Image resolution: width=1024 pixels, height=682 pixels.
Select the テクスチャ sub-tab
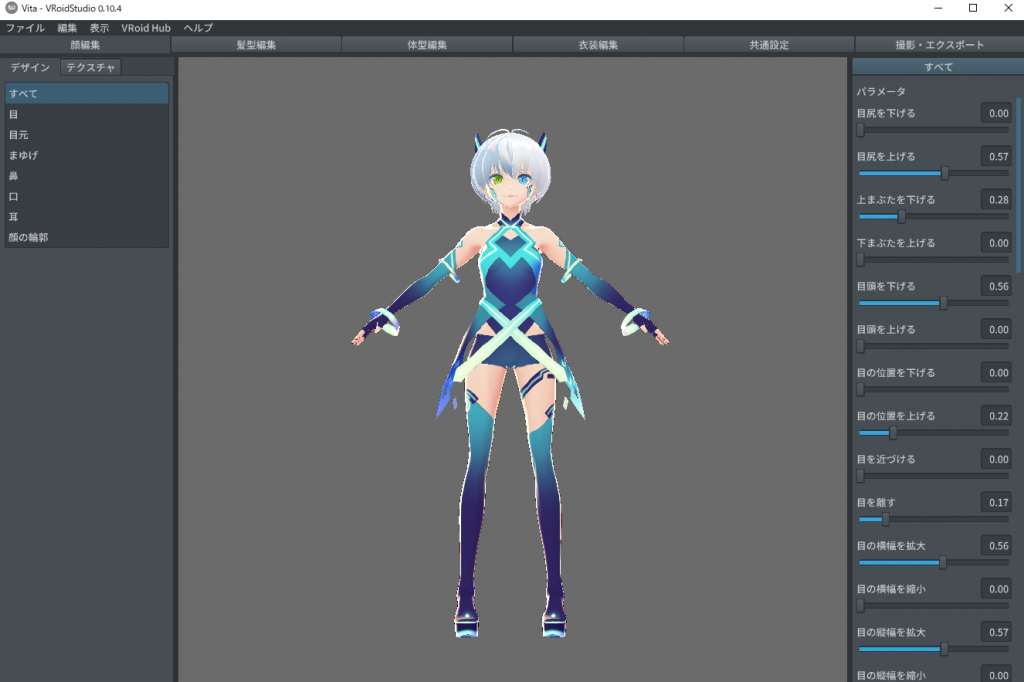[91, 68]
